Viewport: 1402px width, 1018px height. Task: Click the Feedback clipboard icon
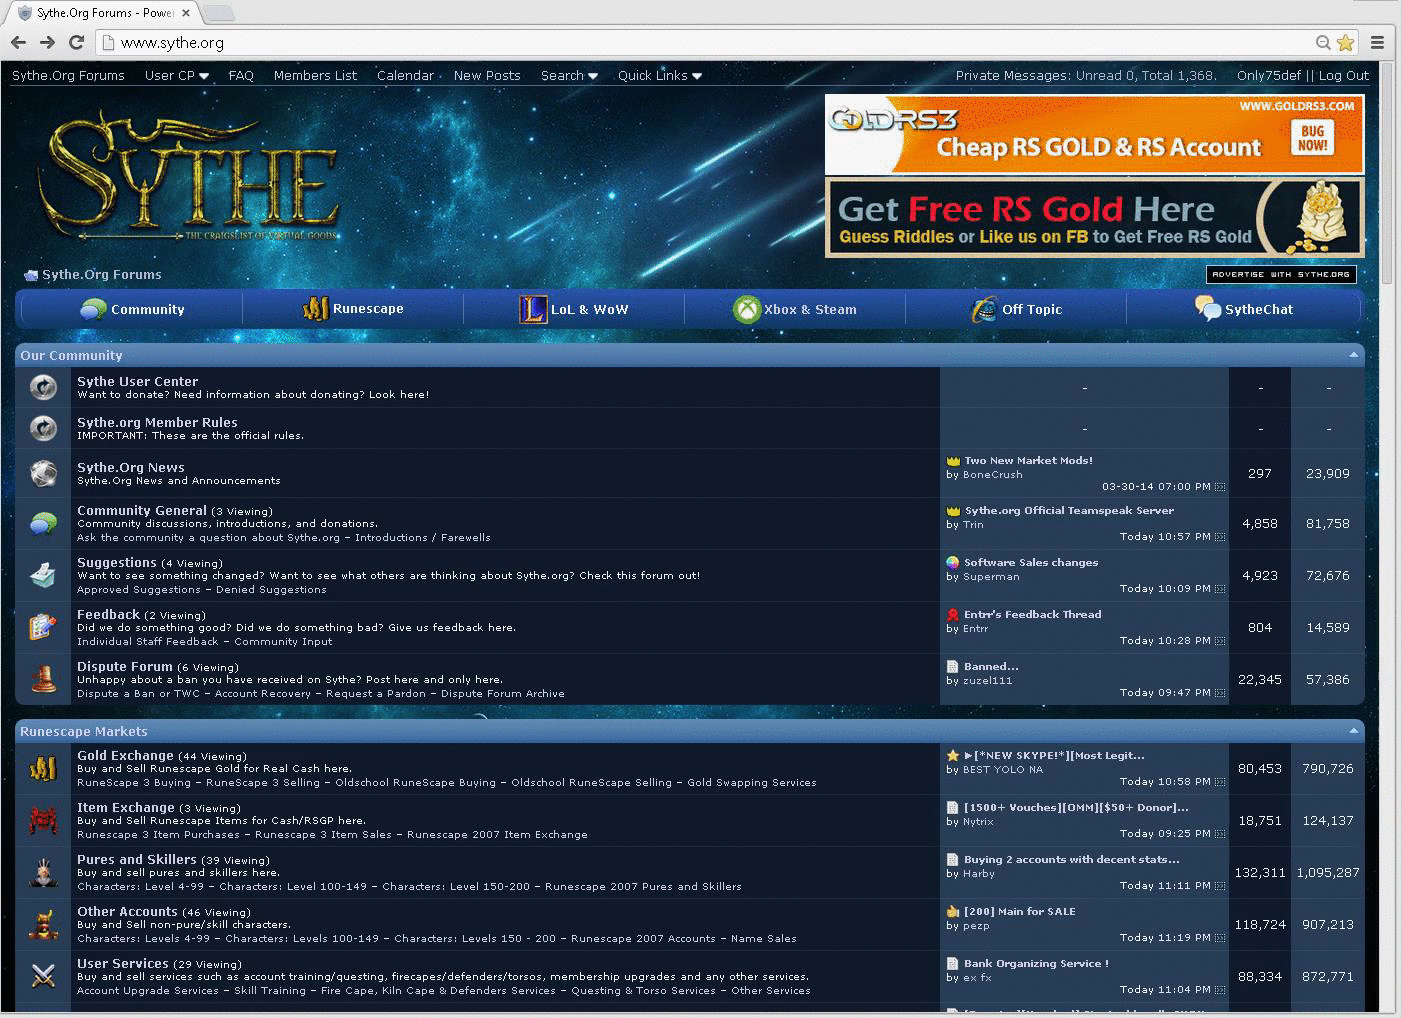tap(43, 627)
